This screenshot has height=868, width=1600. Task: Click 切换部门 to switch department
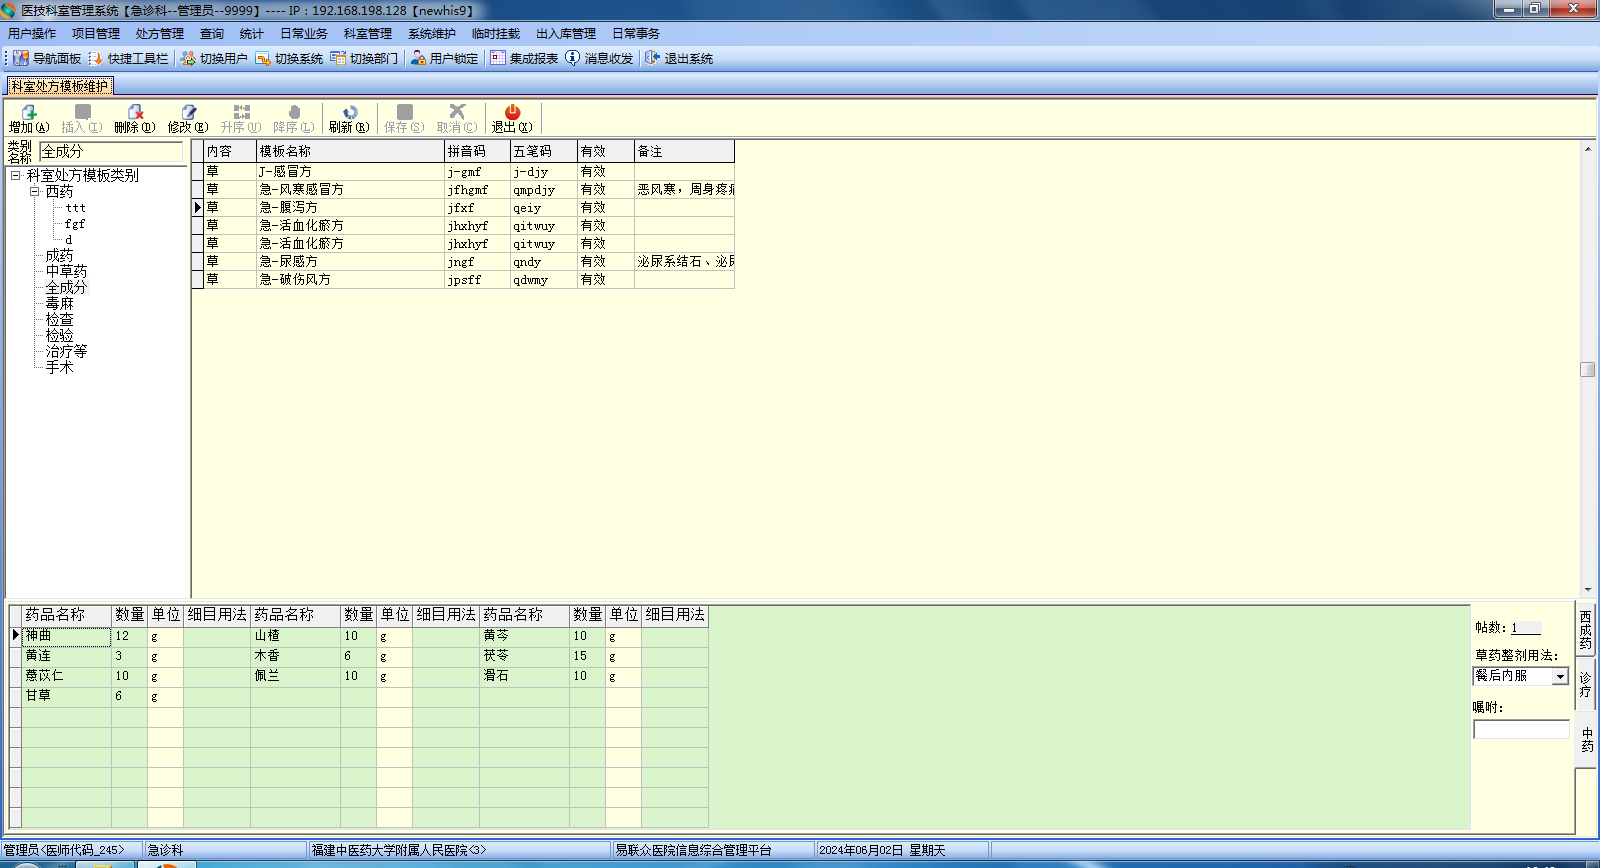pyautogui.click(x=364, y=58)
